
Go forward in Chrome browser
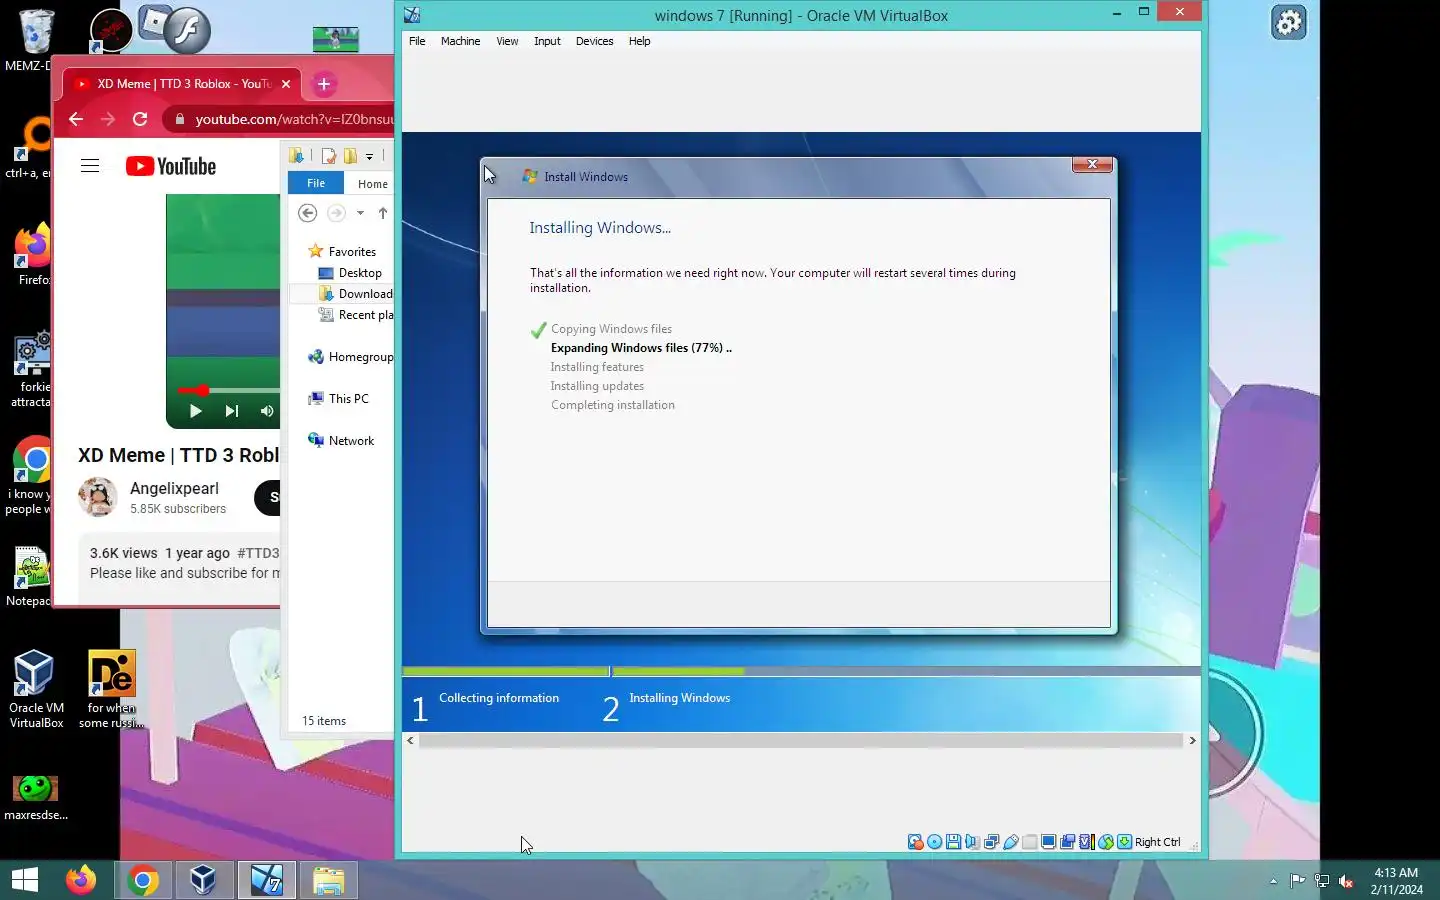(108, 119)
